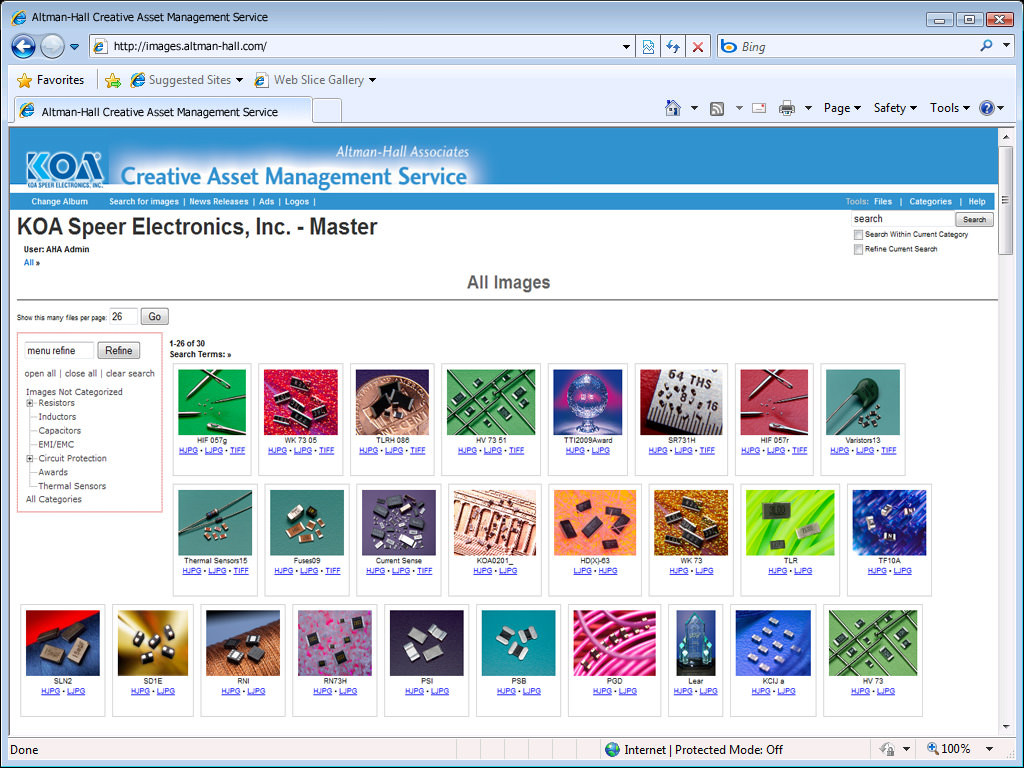Image resolution: width=1024 pixels, height=768 pixels.
Task: Download LJPG for Varistors13
Action: tap(865, 451)
